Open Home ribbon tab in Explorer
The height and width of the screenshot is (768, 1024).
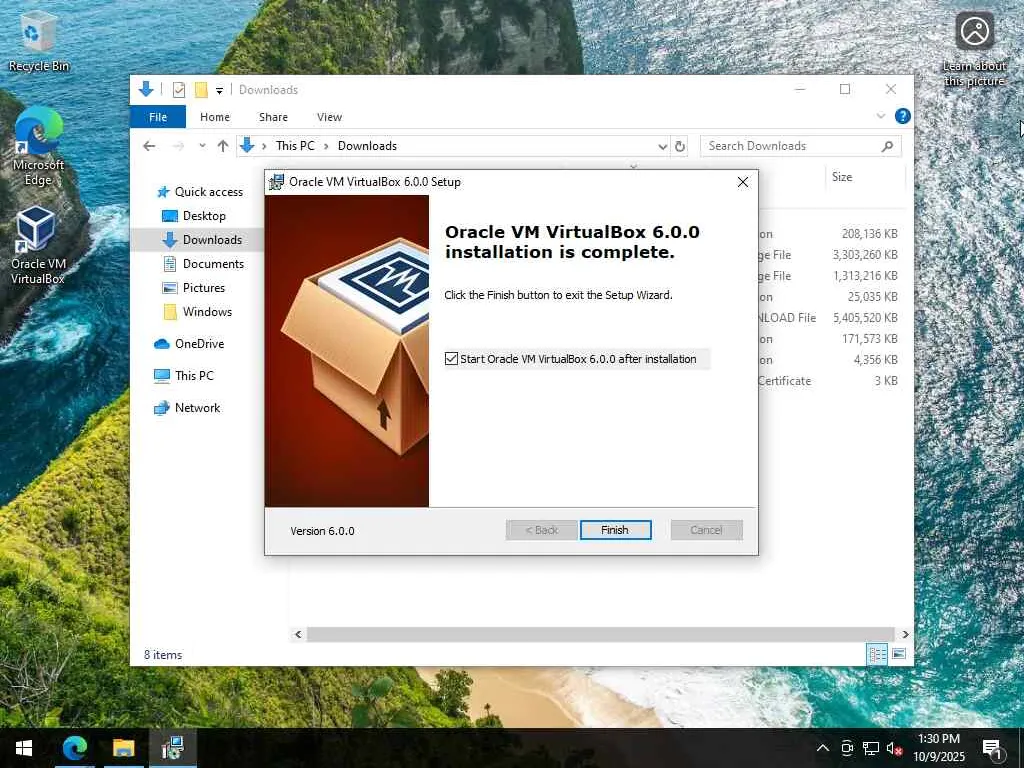(215, 117)
